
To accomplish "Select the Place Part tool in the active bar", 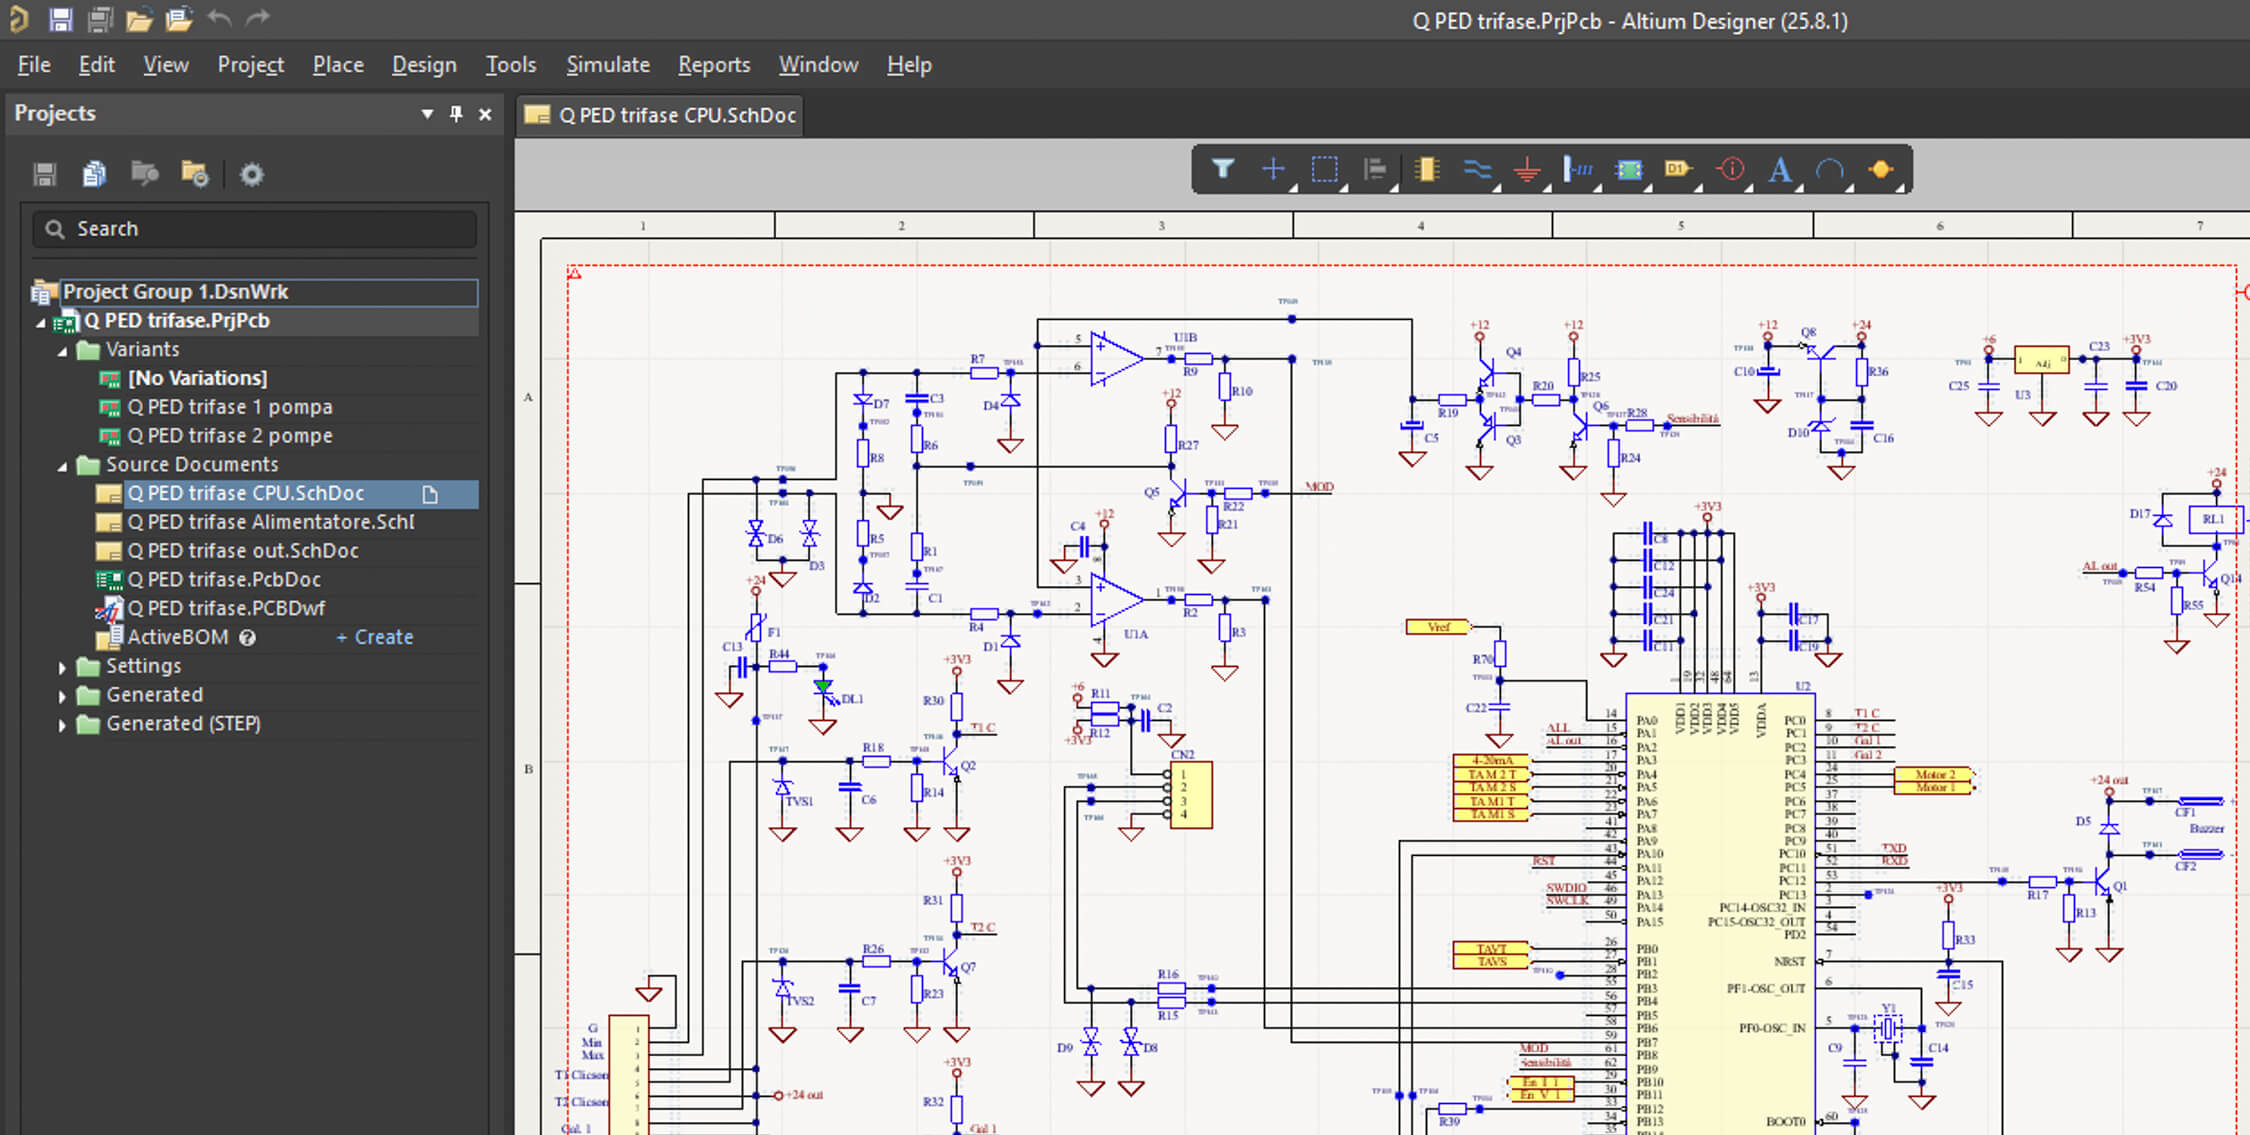I will tap(1426, 170).
